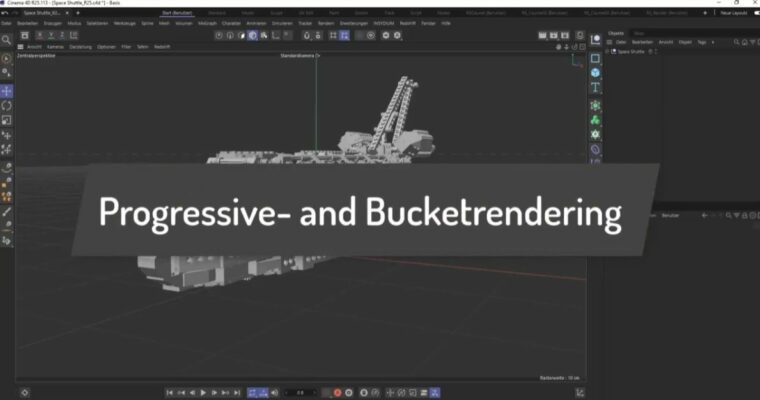
Task: Toggle Y axis lock
Action: click(x=51, y=35)
